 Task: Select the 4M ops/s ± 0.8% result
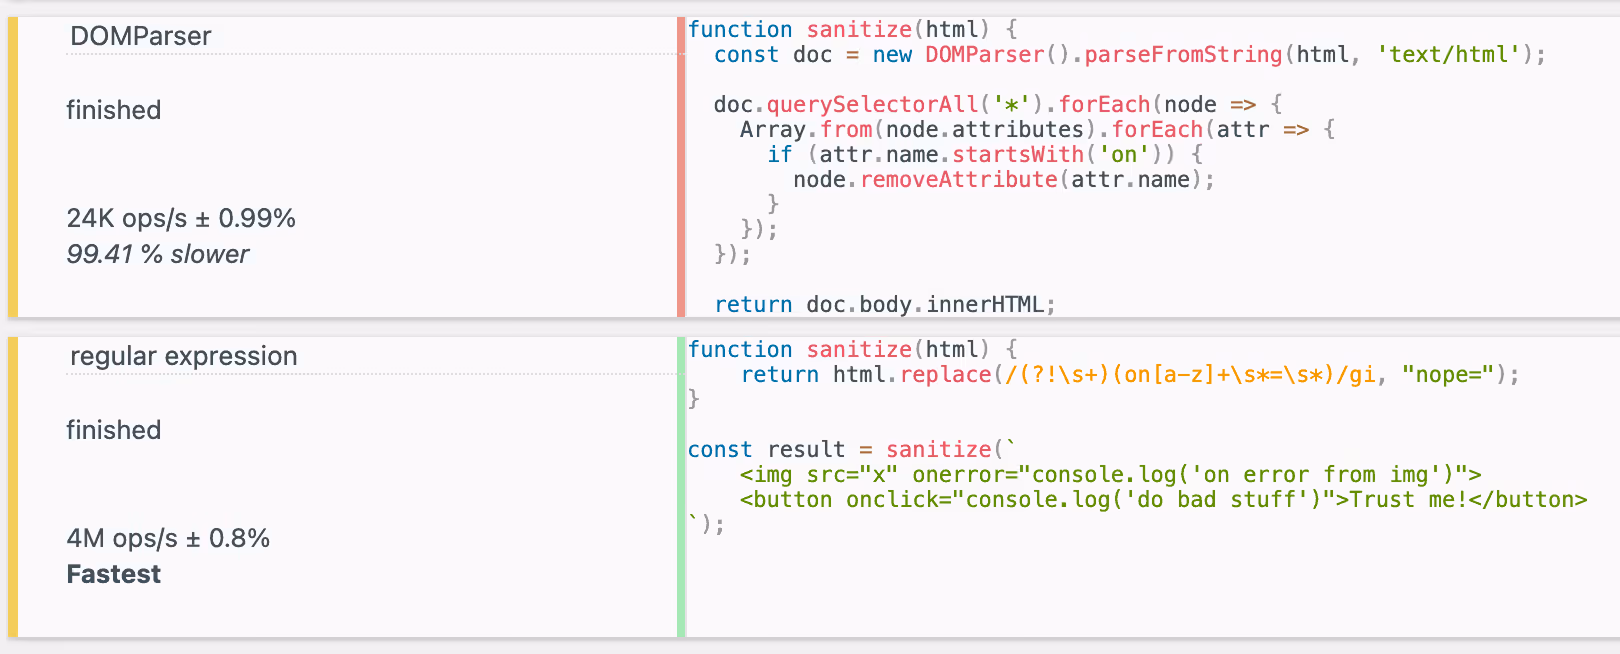168,538
